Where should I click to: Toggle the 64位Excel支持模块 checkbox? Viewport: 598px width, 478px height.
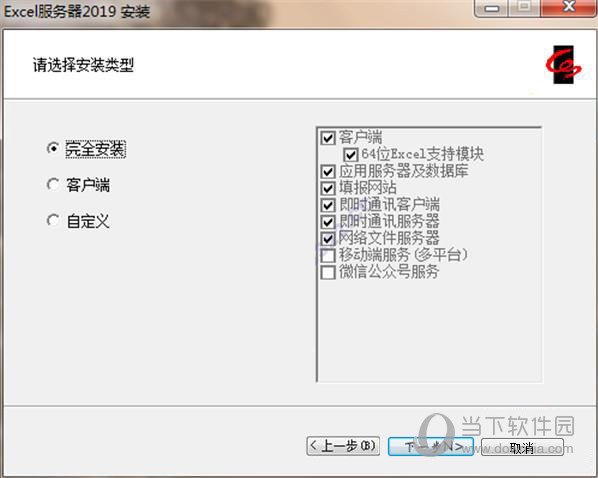tap(350, 154)
